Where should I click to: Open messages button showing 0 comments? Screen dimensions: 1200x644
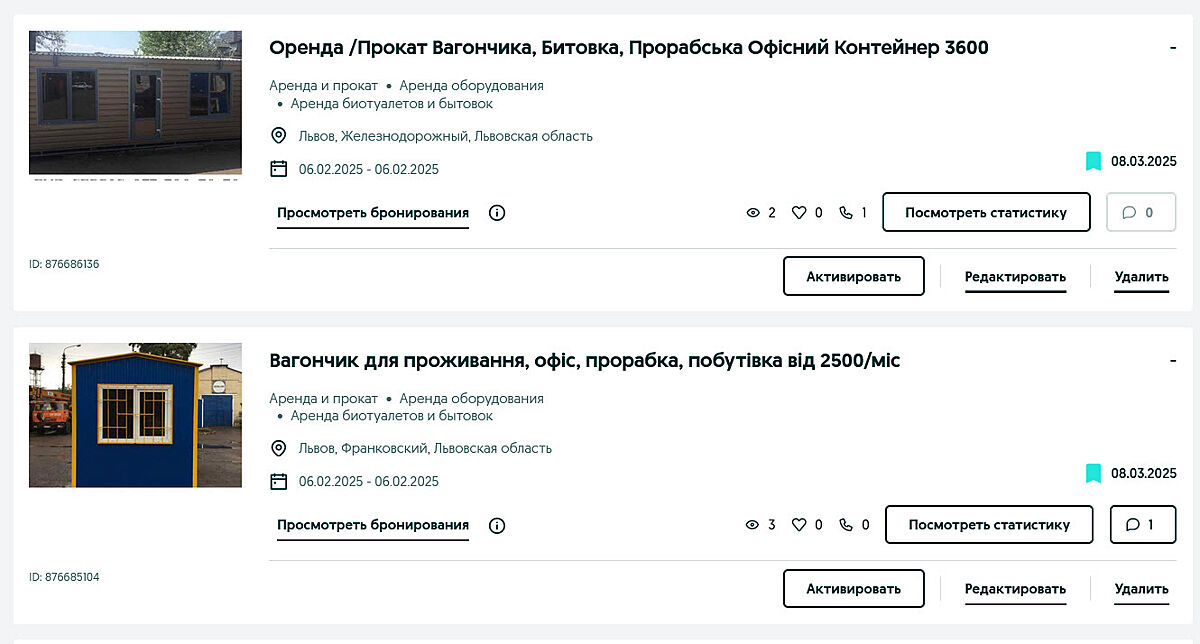click(1141, 213)
